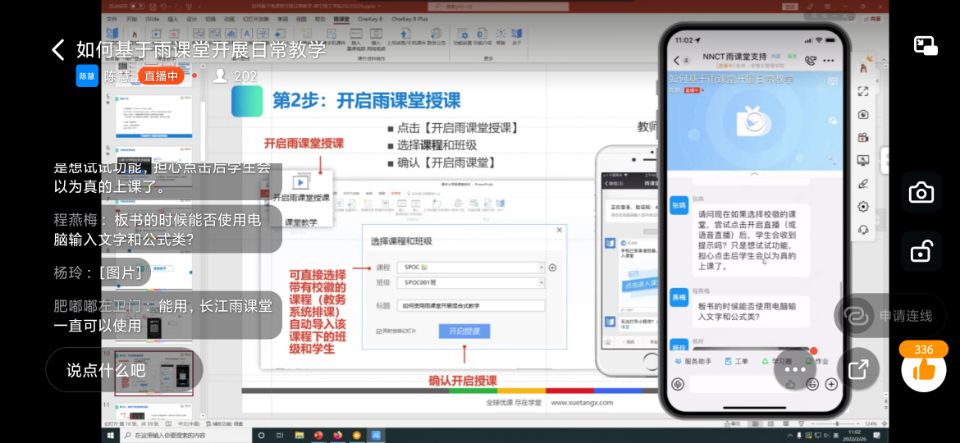Viewport: 960px width, 443px height.
Task: Click the 关于 ribbon icon
Action: tap(517, 37)
